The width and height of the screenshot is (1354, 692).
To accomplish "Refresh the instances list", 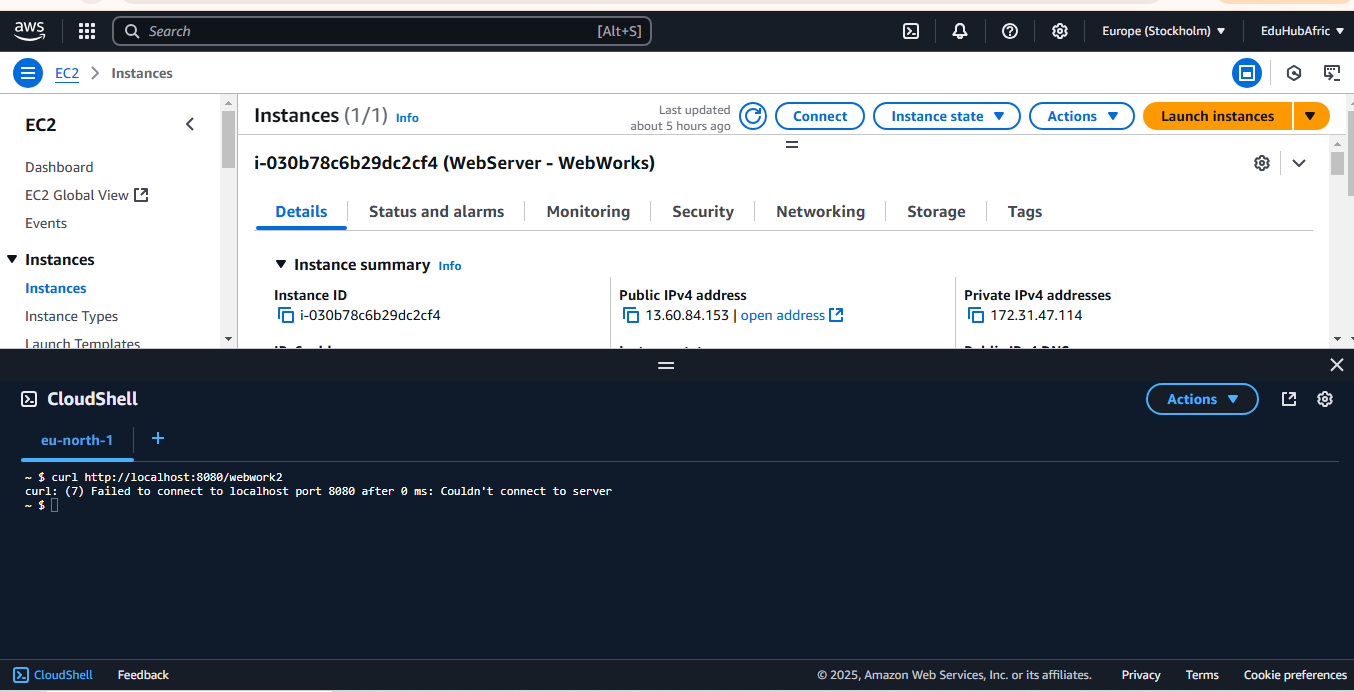I will (x=753, y=116).
